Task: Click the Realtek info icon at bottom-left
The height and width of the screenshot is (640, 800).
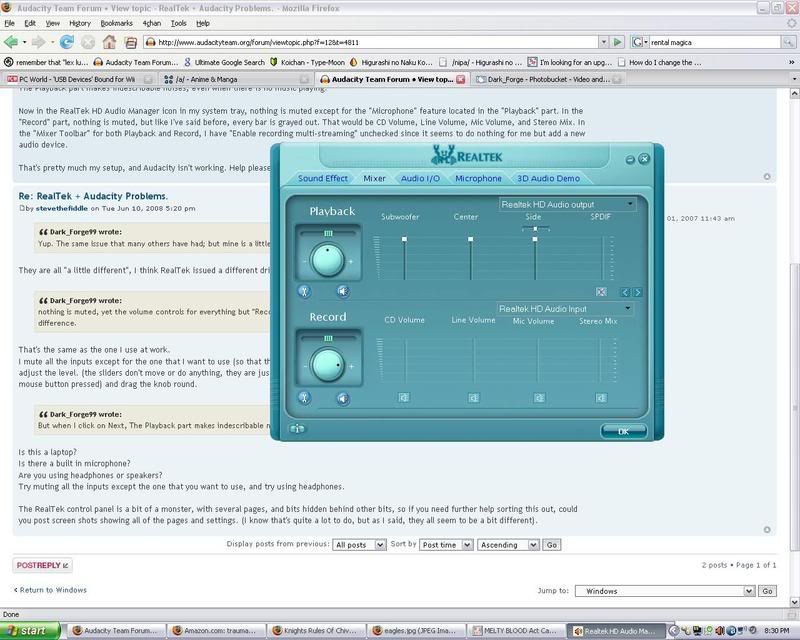Action: [297, 429]
